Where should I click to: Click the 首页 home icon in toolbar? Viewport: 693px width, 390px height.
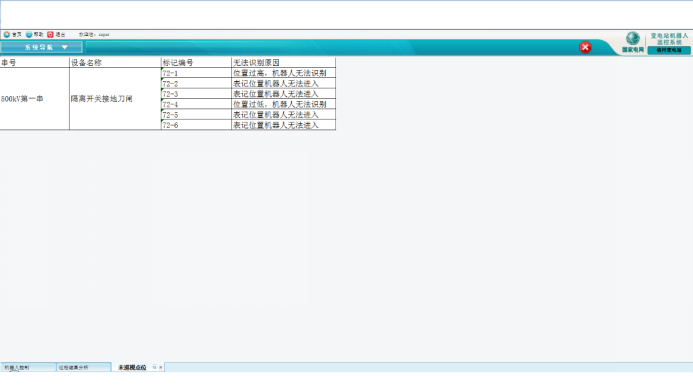(x=7, y=34)
